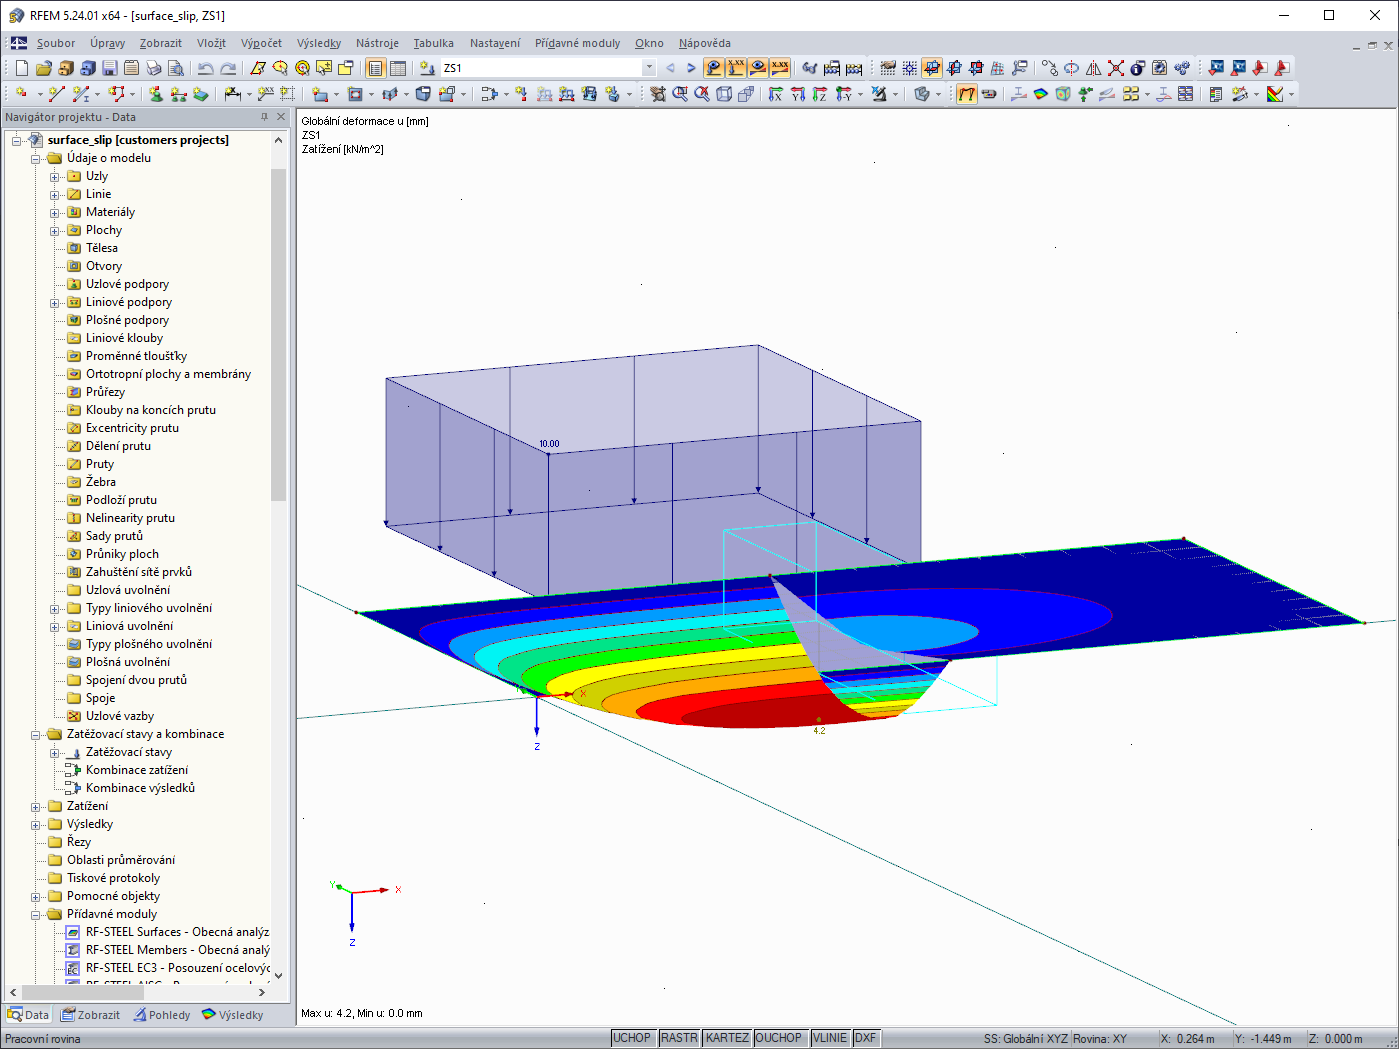
Task: Undo the last action
Action: (205, 68)
